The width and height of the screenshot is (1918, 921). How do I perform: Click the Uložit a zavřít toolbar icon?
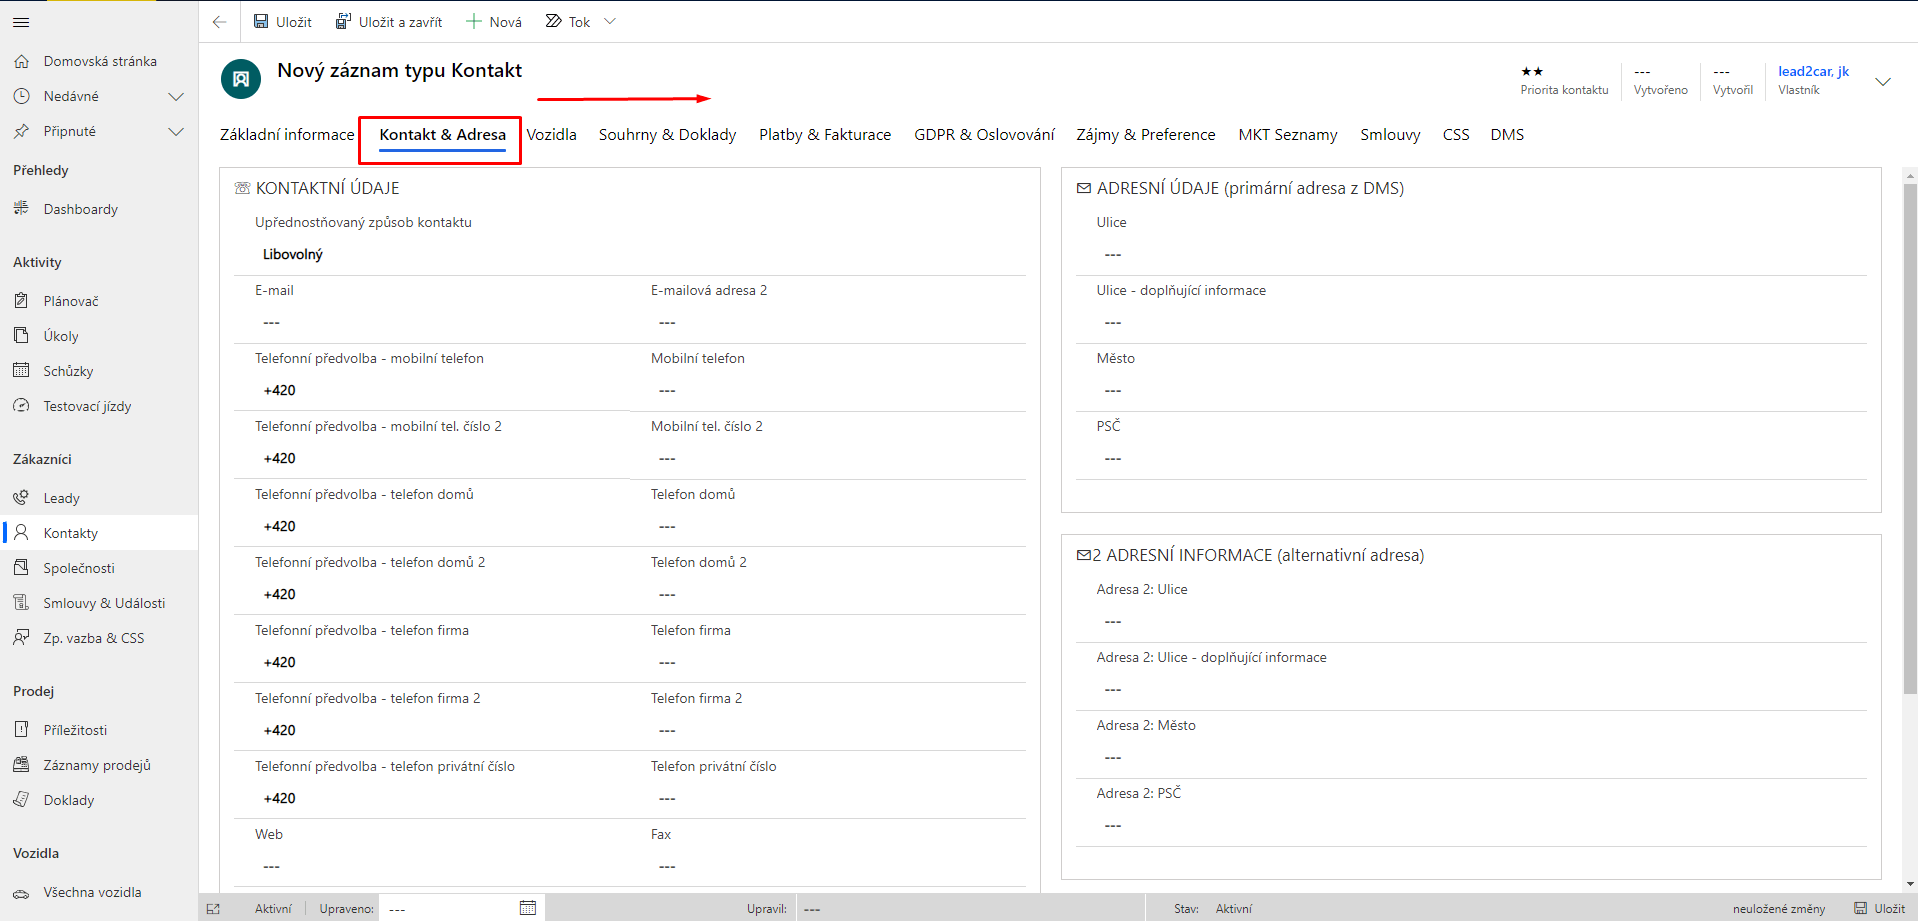[x=343, y=22]
